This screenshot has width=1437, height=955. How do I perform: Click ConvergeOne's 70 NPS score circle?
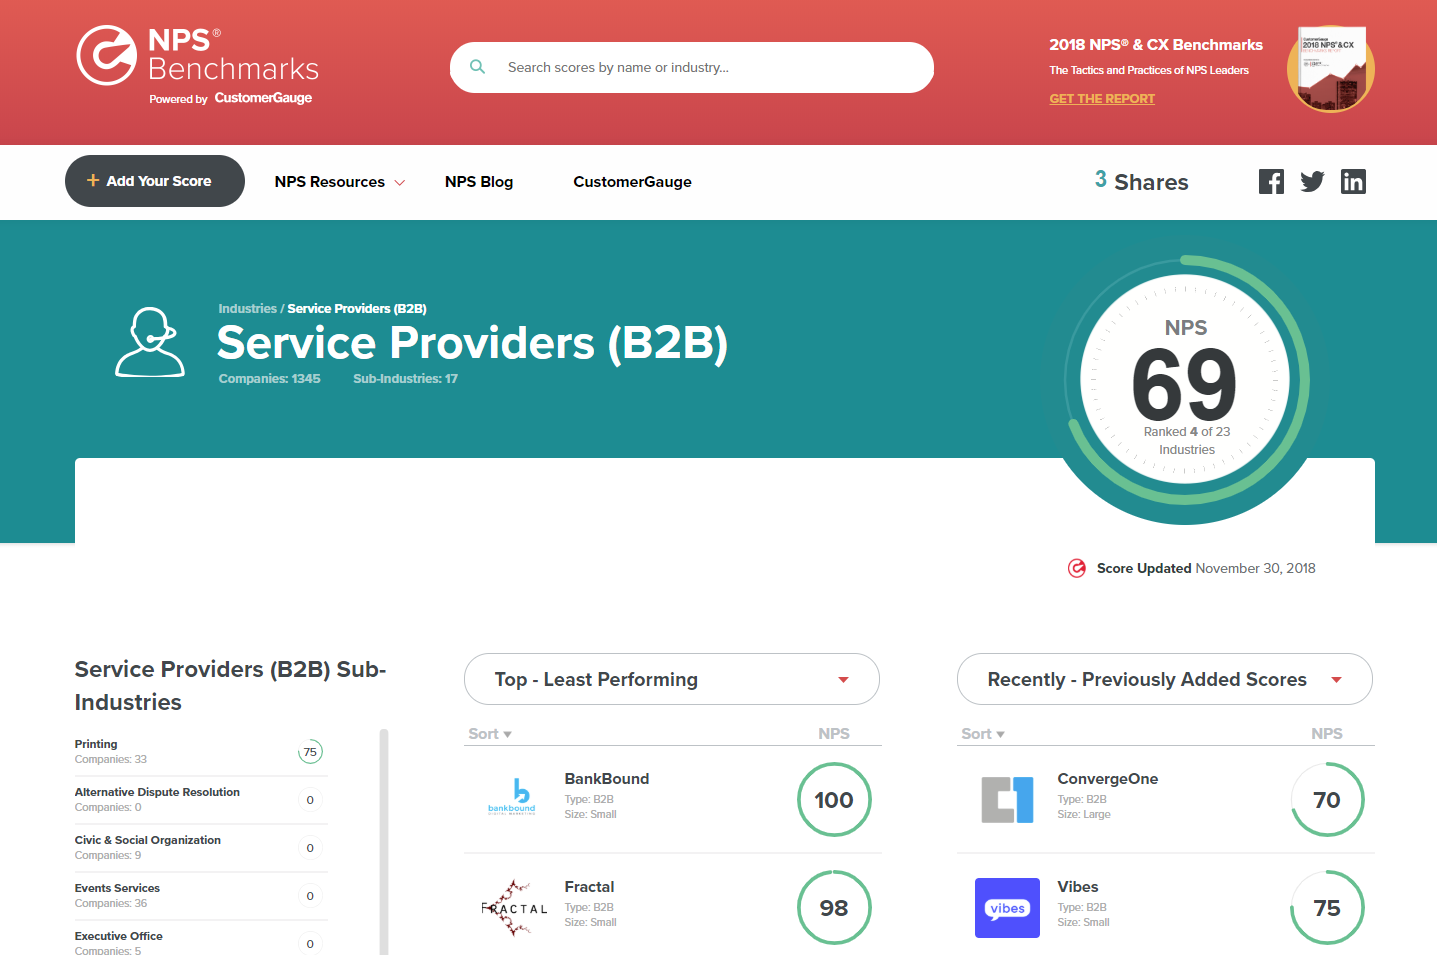1327,800
